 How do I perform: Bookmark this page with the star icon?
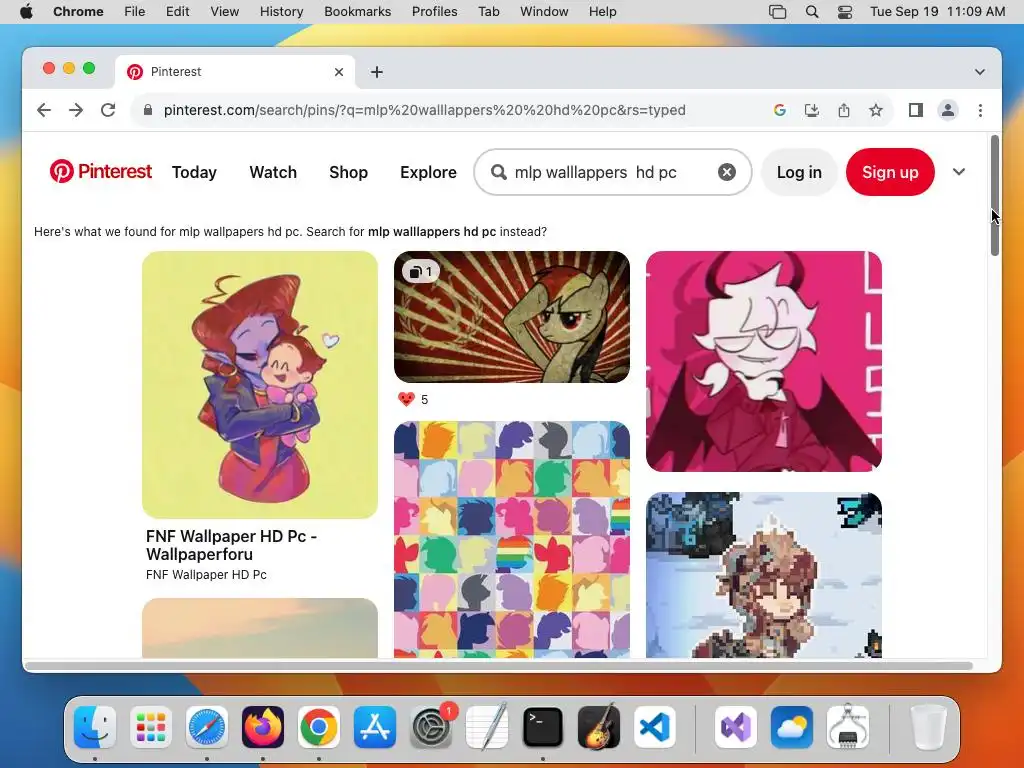[x=876, y=110]
